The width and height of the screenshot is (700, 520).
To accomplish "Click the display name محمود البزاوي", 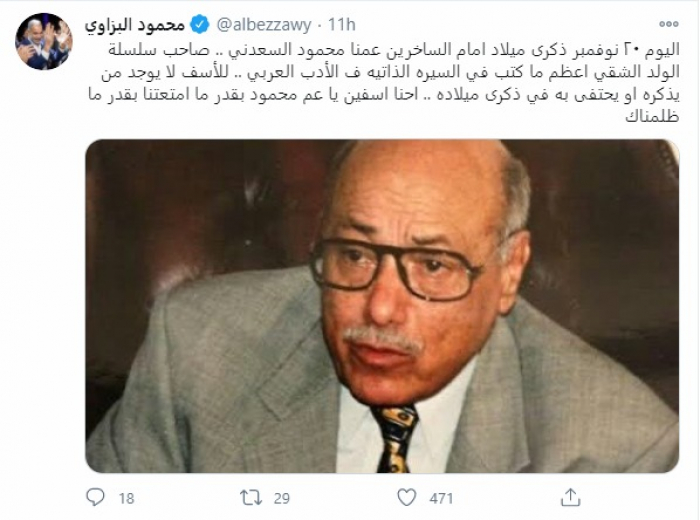I will point(135,25).
